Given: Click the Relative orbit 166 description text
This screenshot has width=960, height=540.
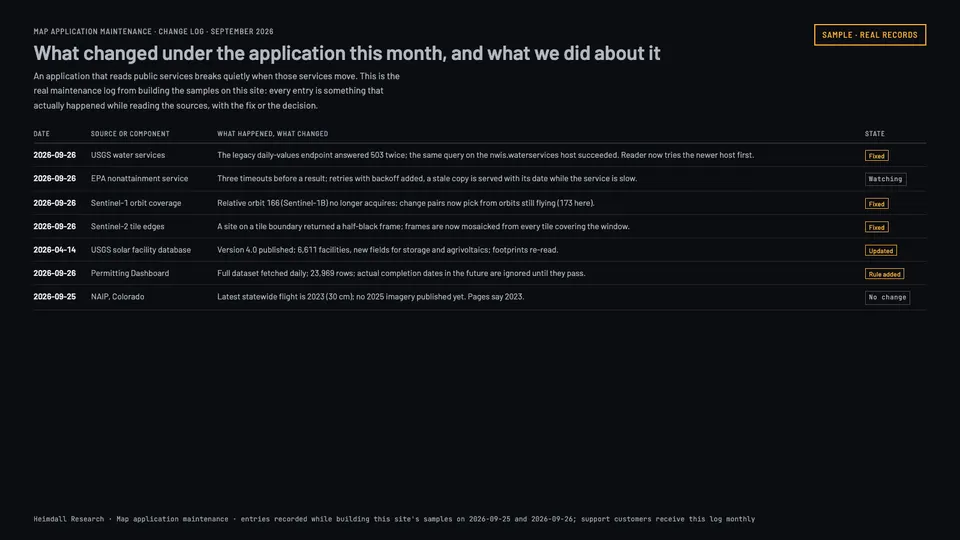Looking at the screenshot, I should pyautogui.click(x=405, y=203).
